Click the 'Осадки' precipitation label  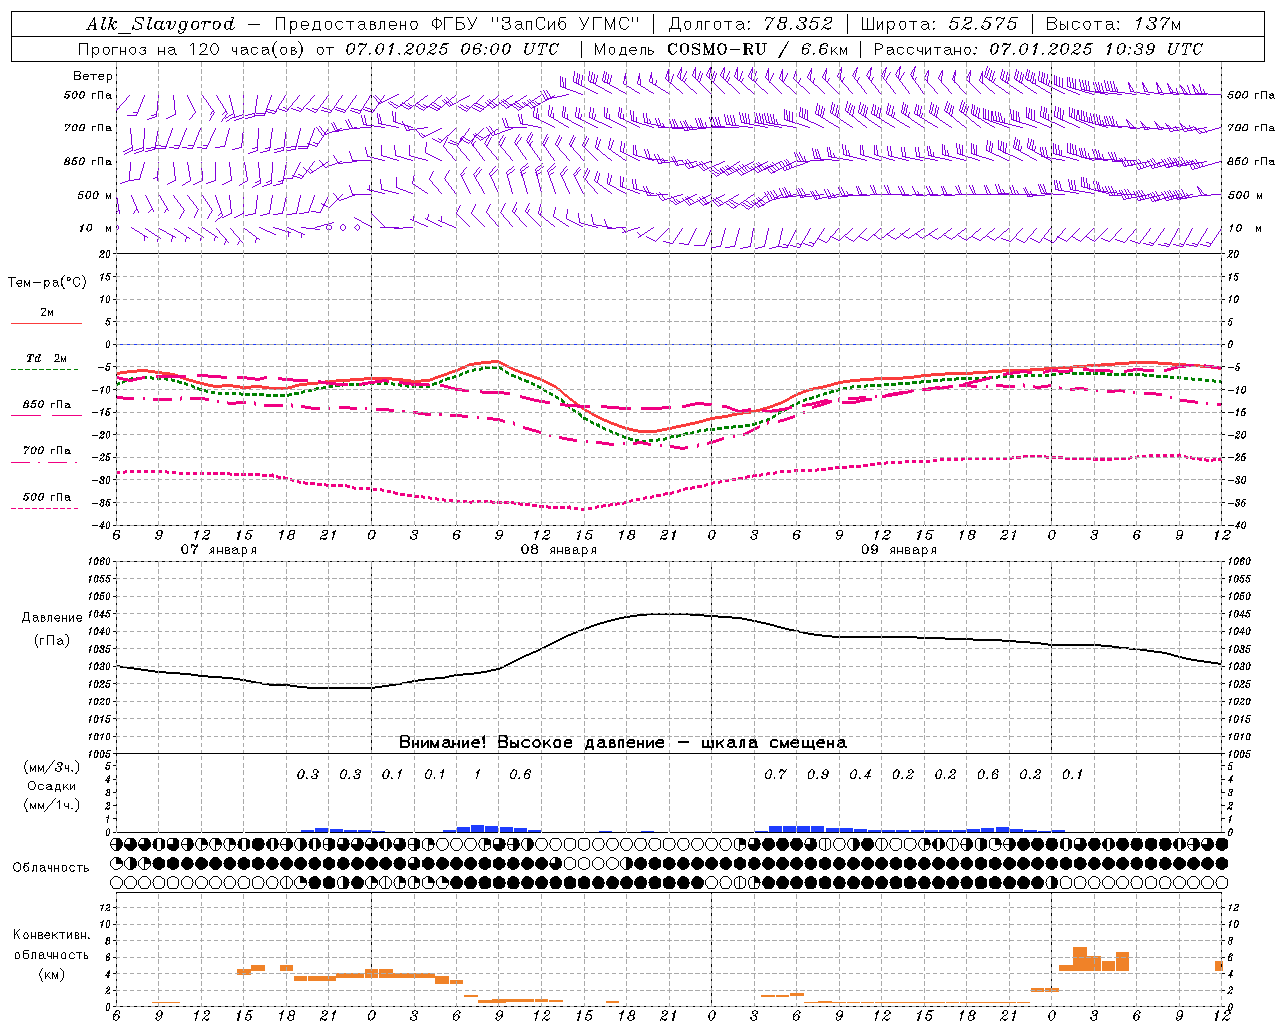(52, 786)
